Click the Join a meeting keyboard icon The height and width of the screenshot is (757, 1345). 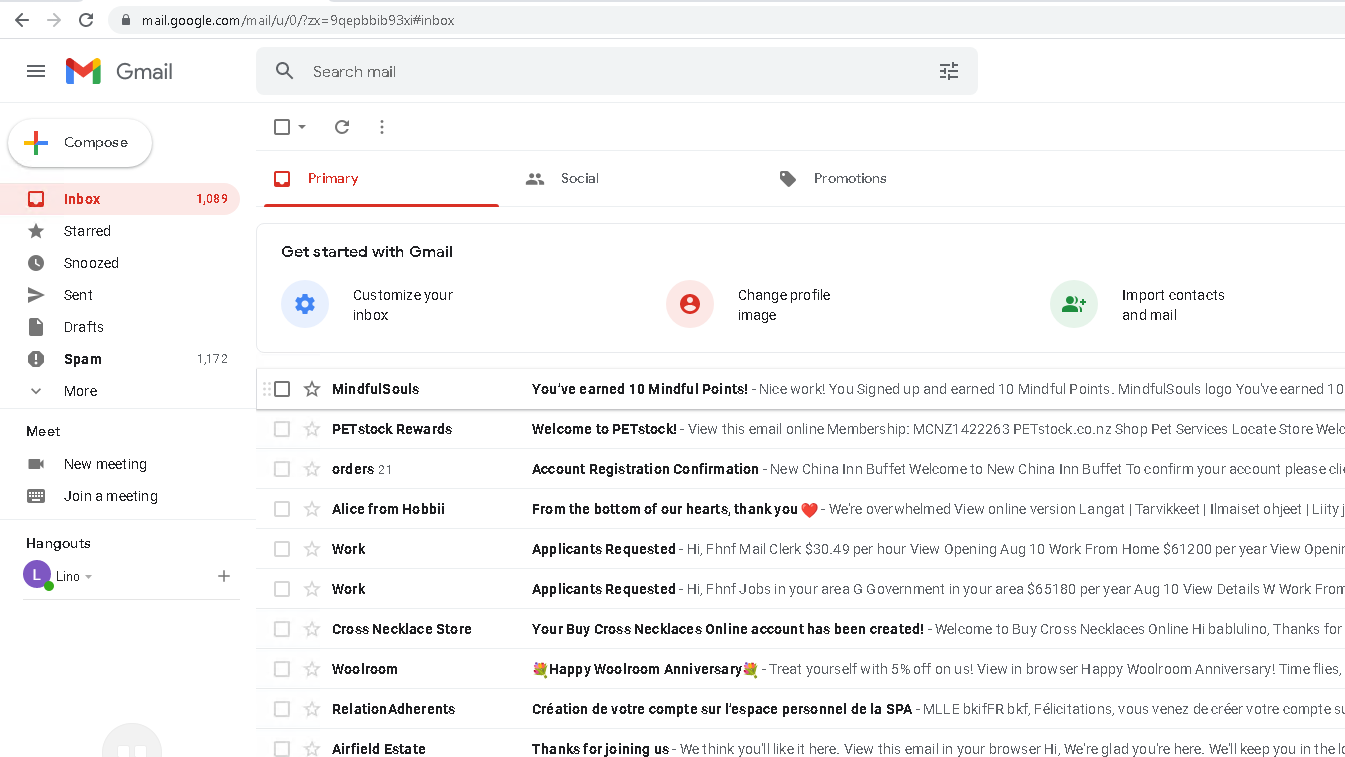click(36, 496)
